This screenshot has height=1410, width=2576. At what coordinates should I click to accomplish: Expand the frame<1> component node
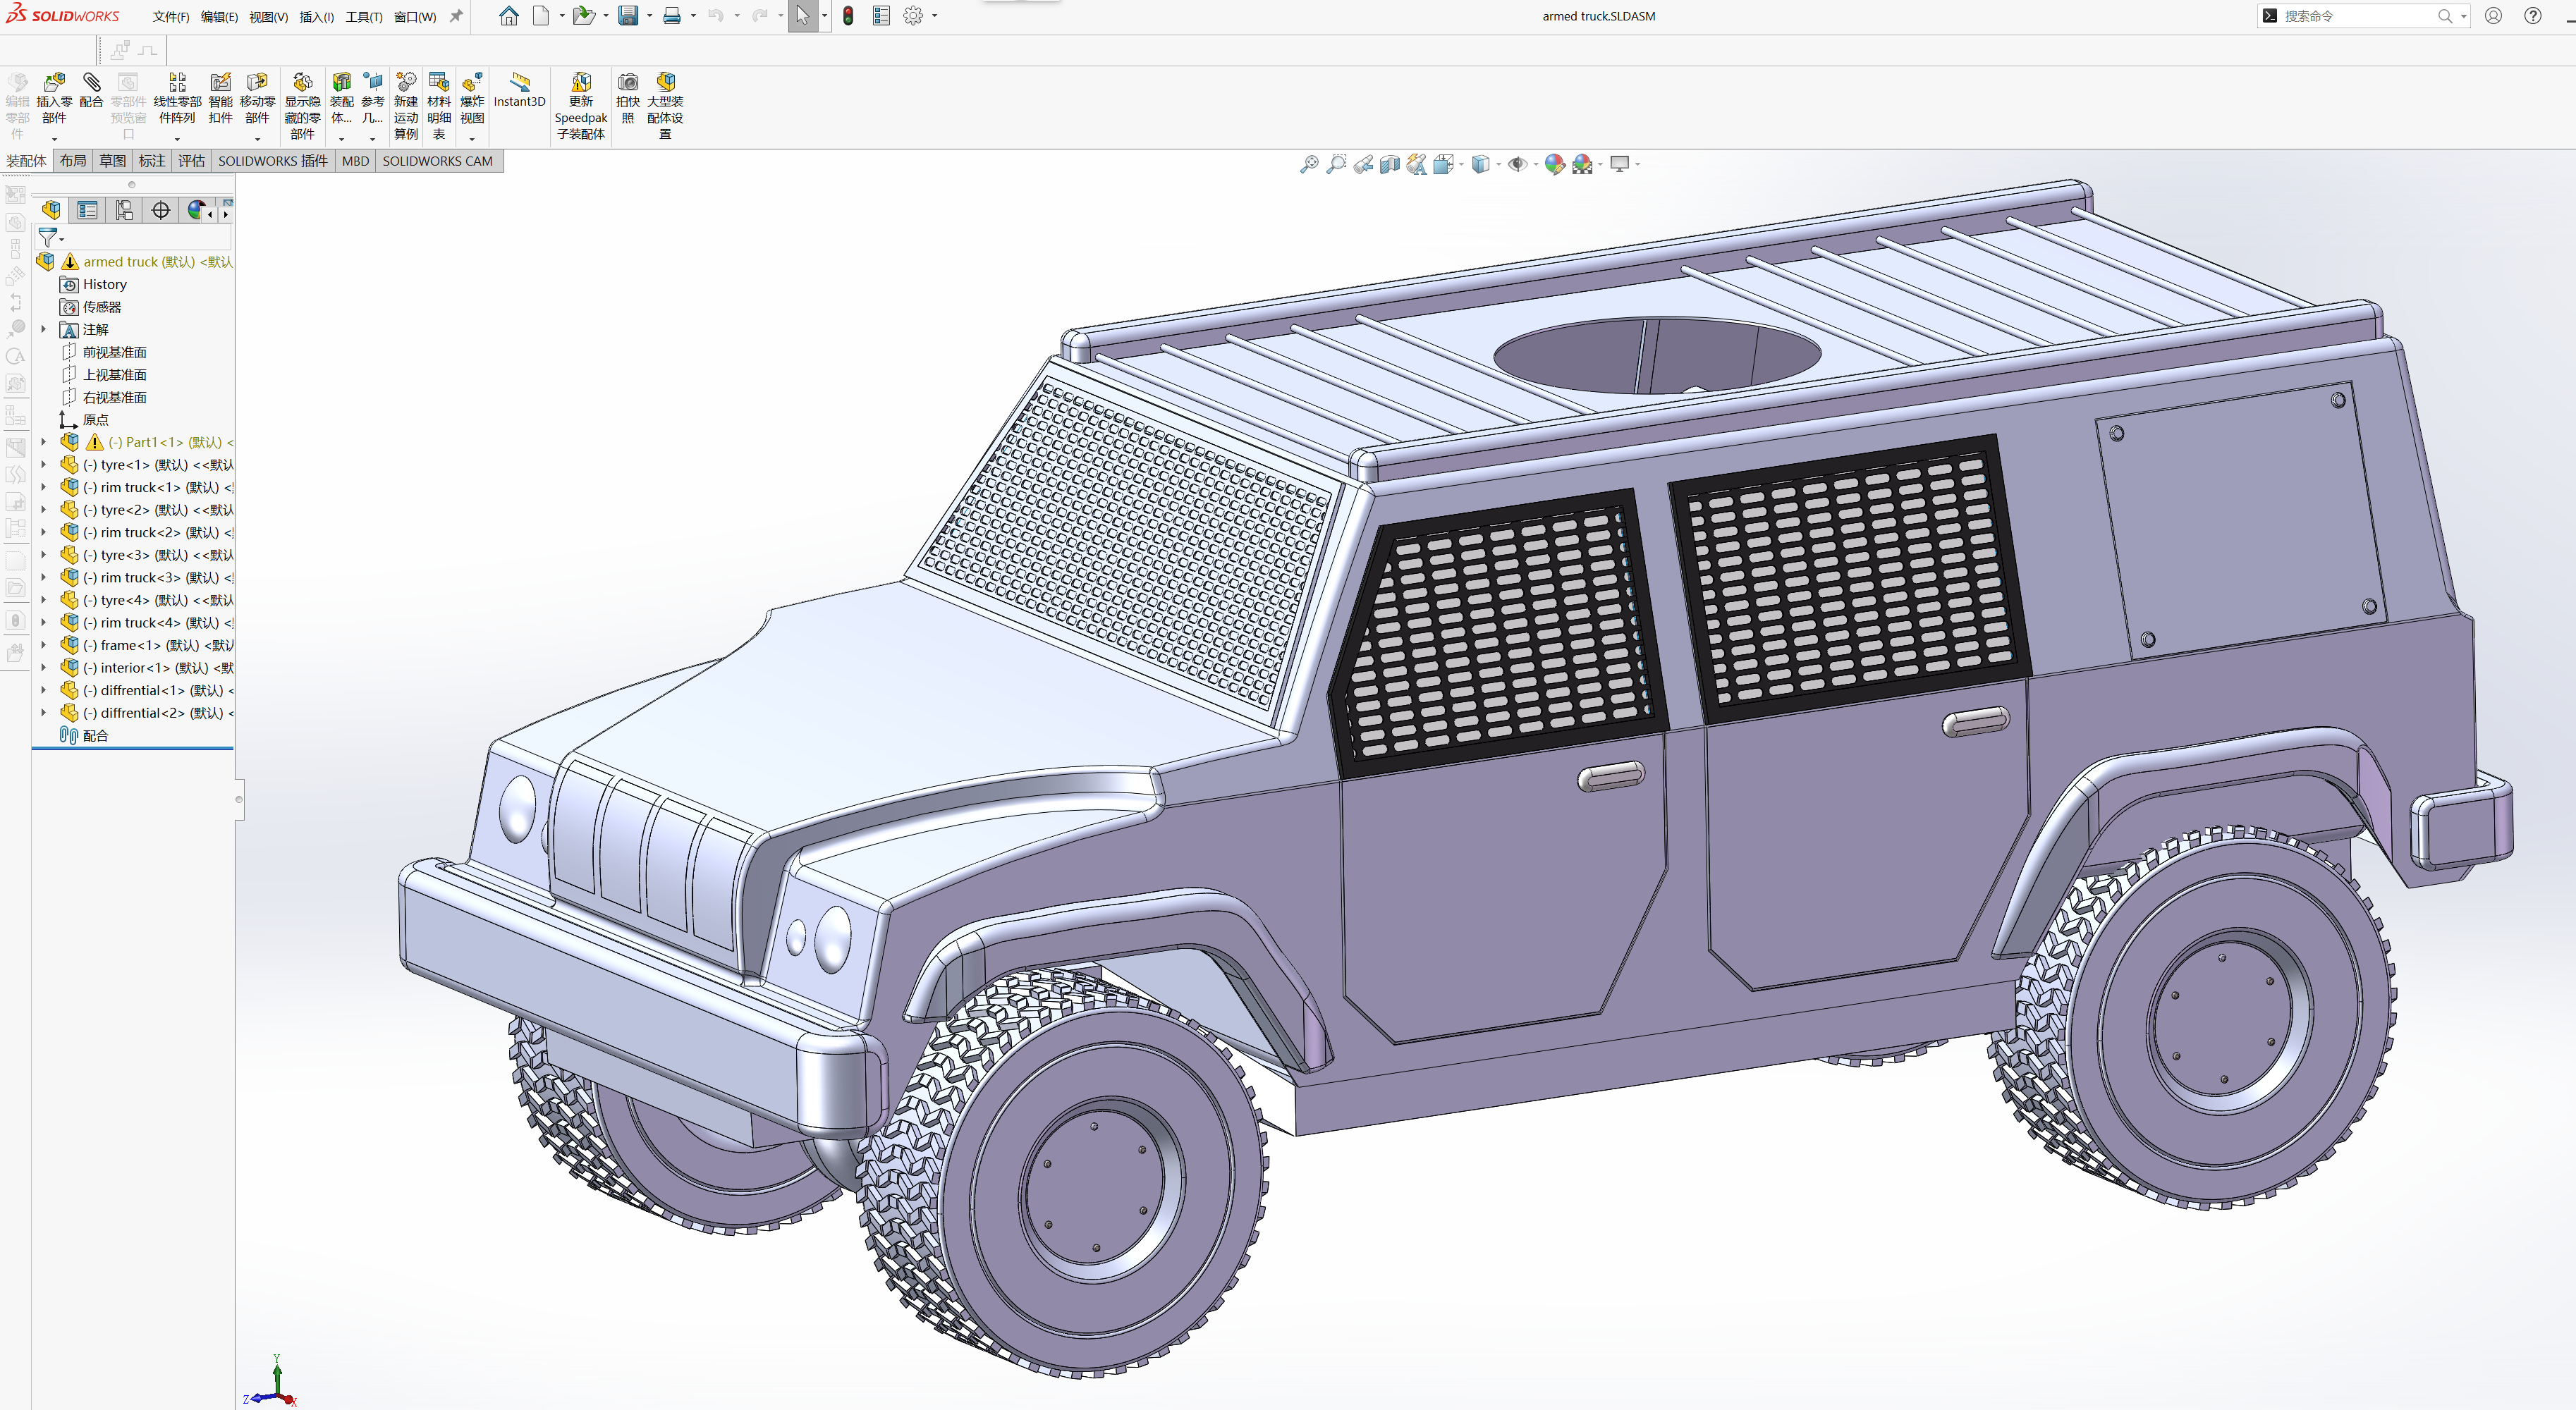(43, 645)
